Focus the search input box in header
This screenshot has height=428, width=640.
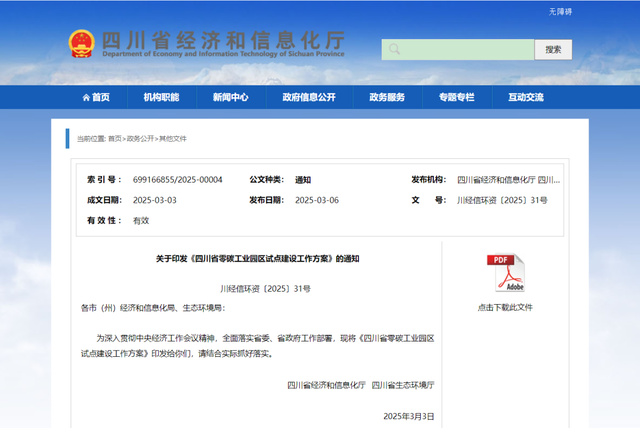457,50
